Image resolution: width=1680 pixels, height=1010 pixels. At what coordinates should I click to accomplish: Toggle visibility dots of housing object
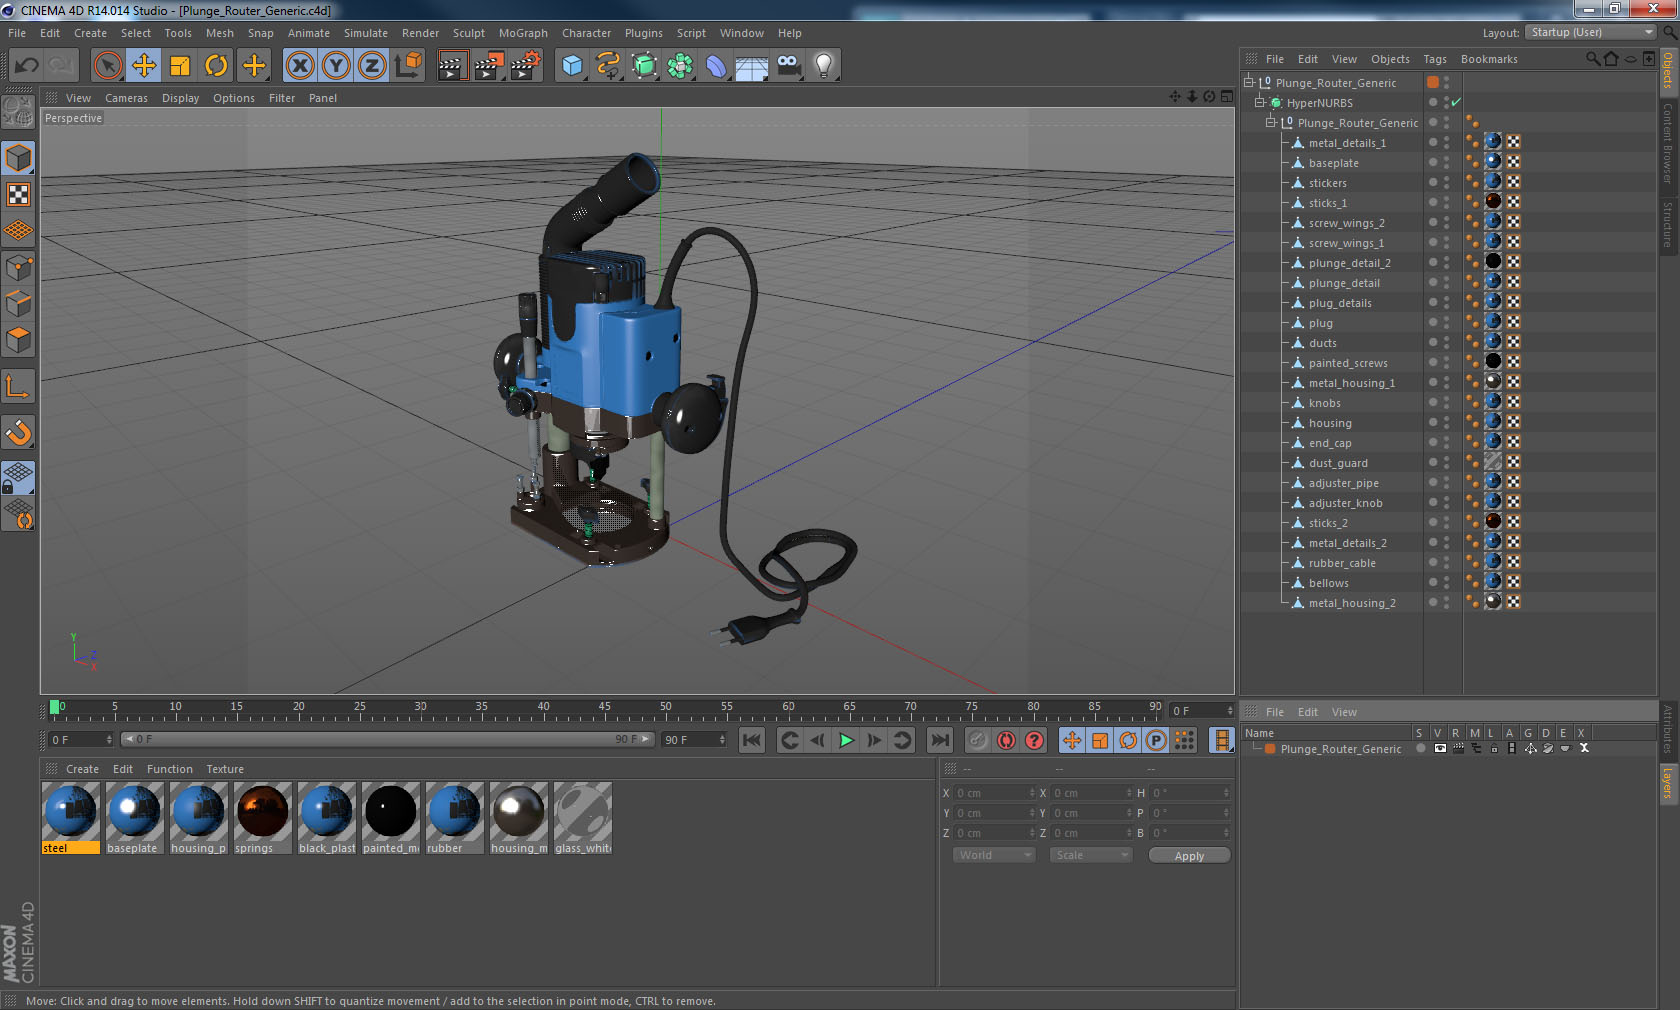click(1446, 422)
